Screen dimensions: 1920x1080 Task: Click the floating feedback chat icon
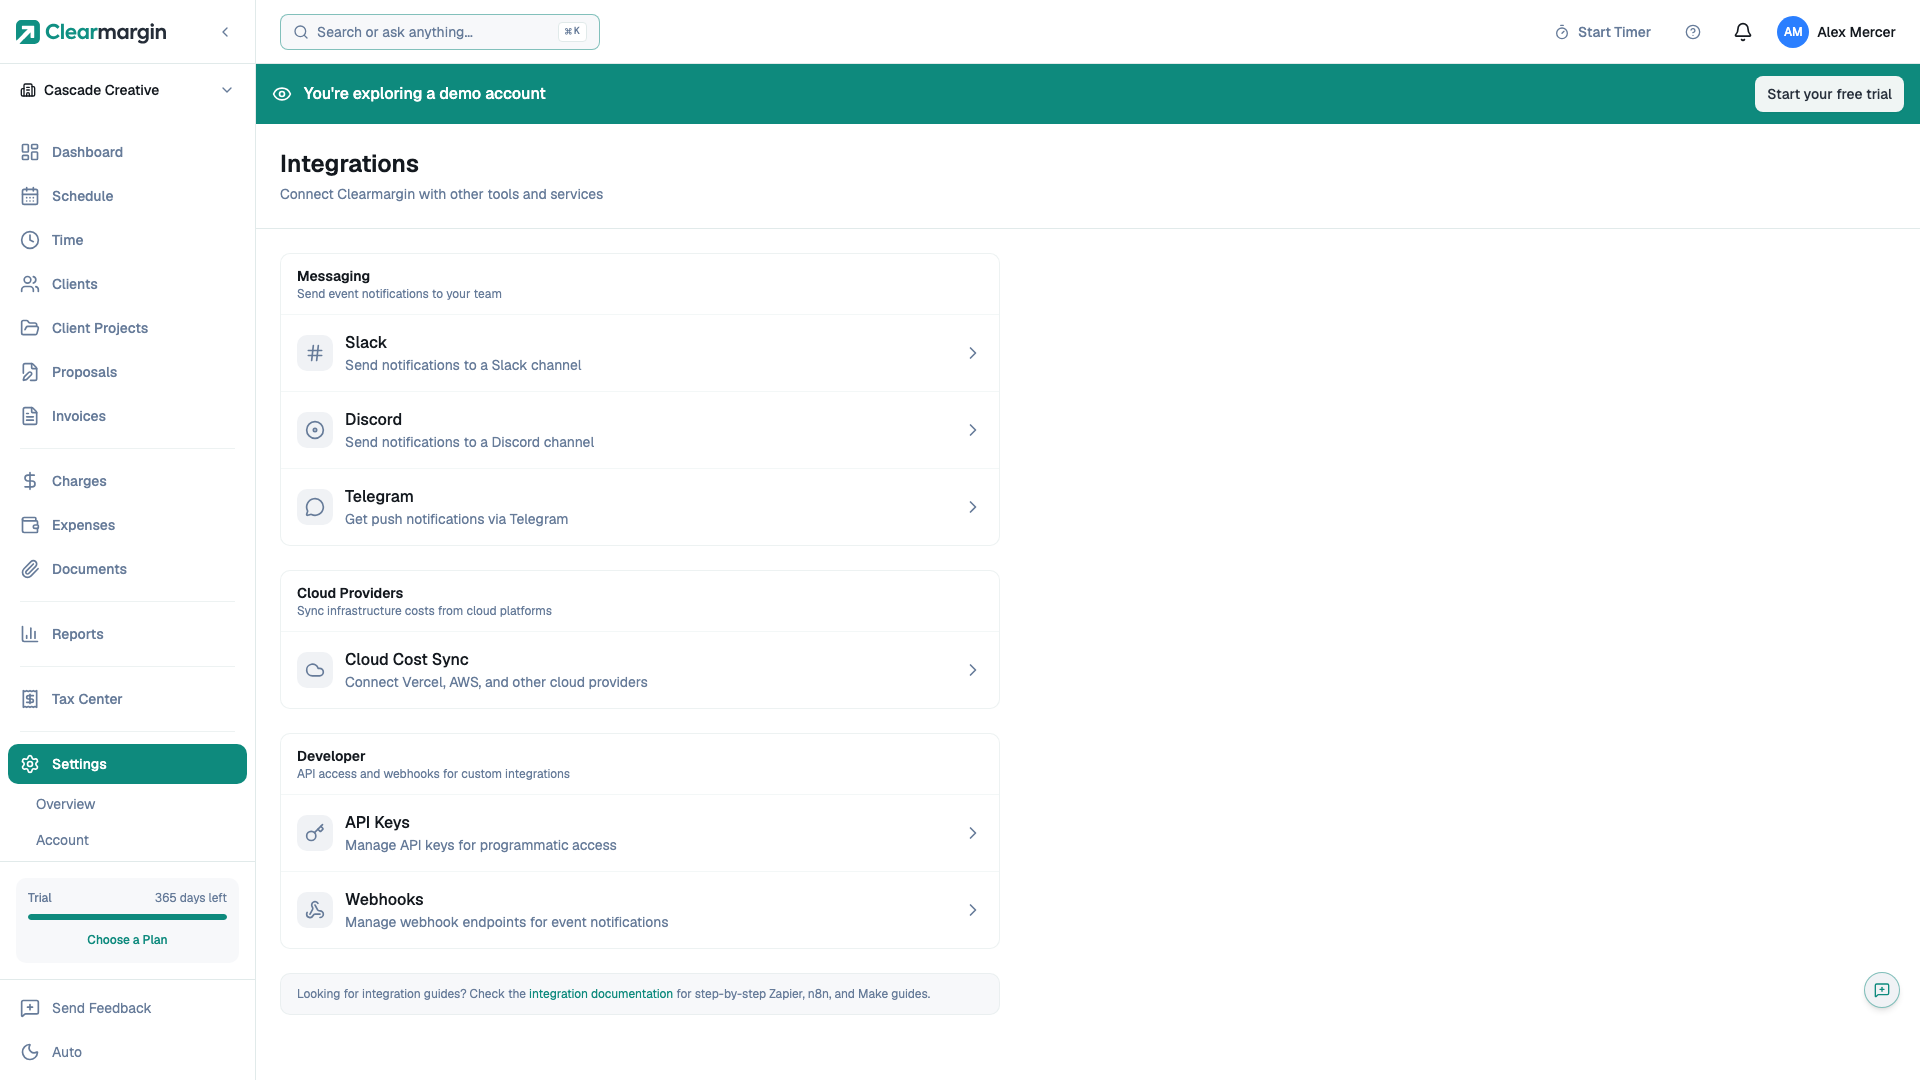(1881, 990)
